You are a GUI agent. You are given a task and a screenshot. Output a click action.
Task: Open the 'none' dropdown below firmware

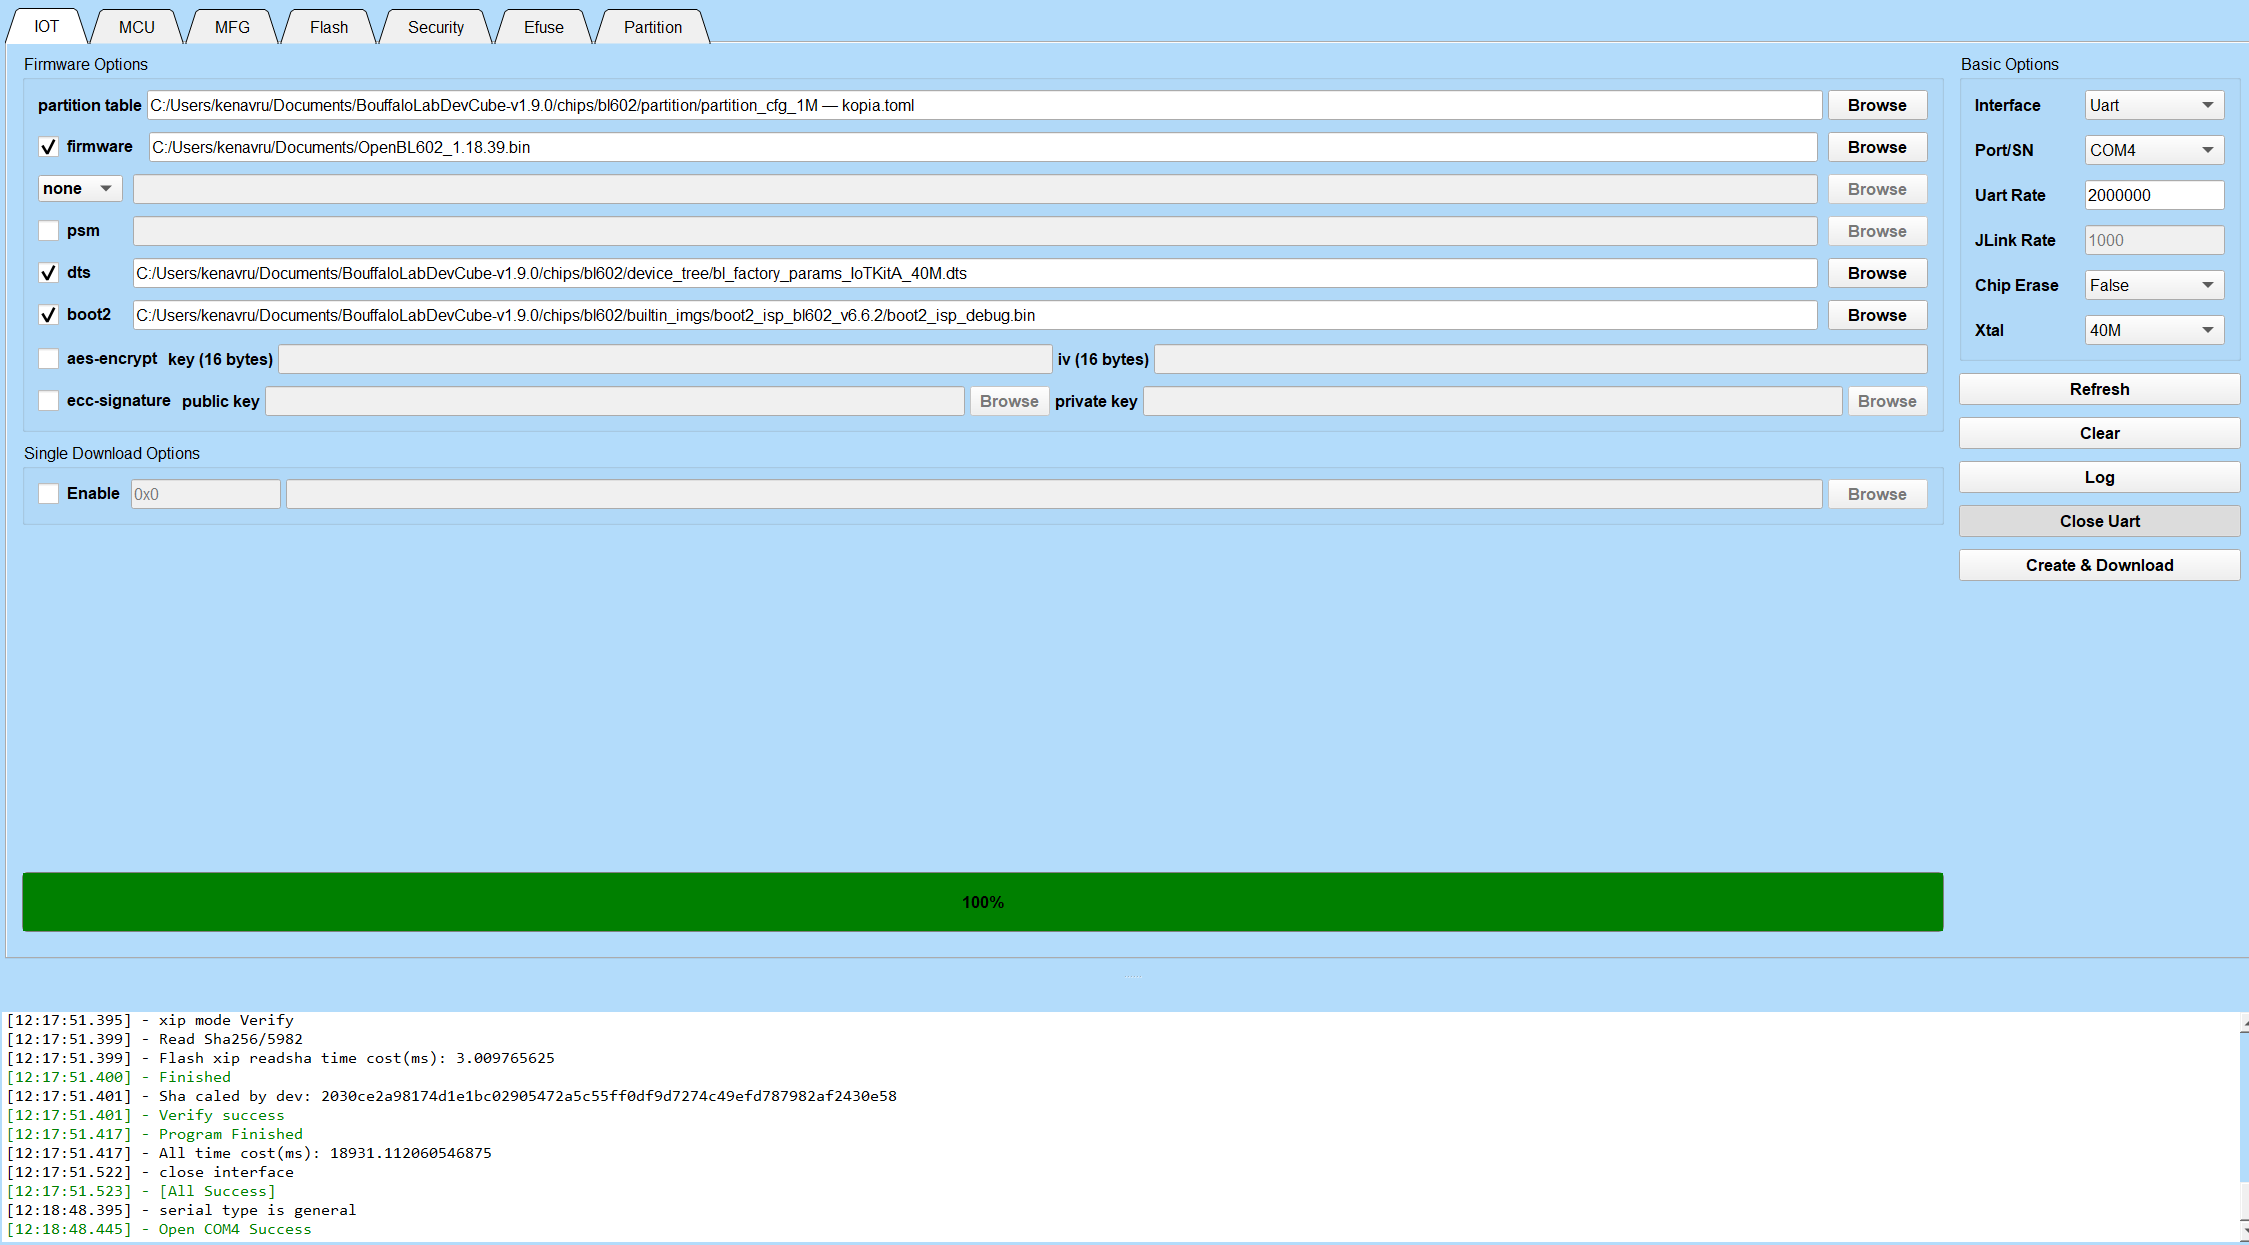[80, 189]
